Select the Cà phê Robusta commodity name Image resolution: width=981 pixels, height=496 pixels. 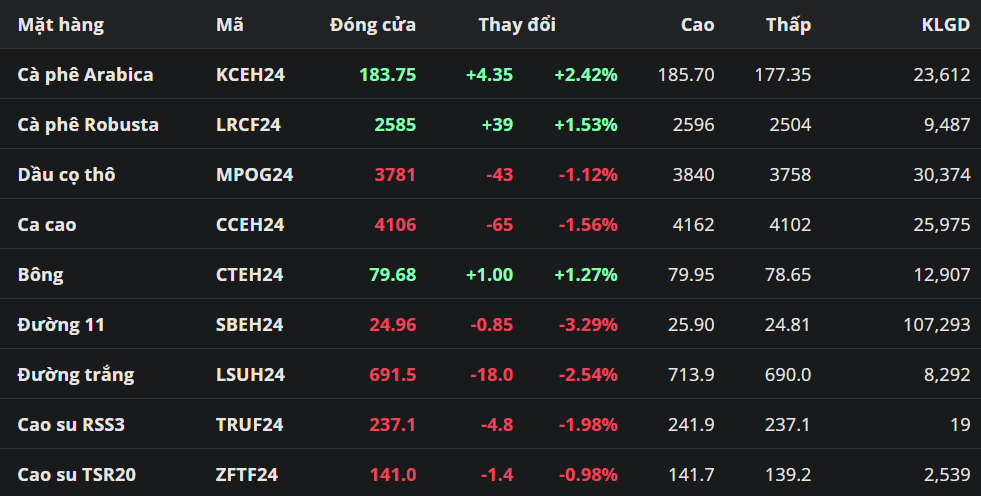pos(88,125)
